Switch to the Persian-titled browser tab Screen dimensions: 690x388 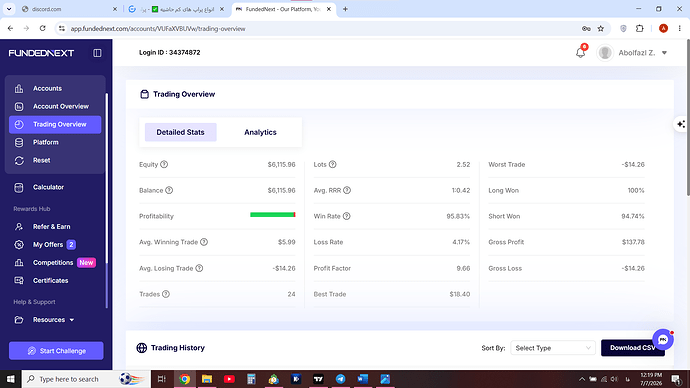(x=176, y=9)
